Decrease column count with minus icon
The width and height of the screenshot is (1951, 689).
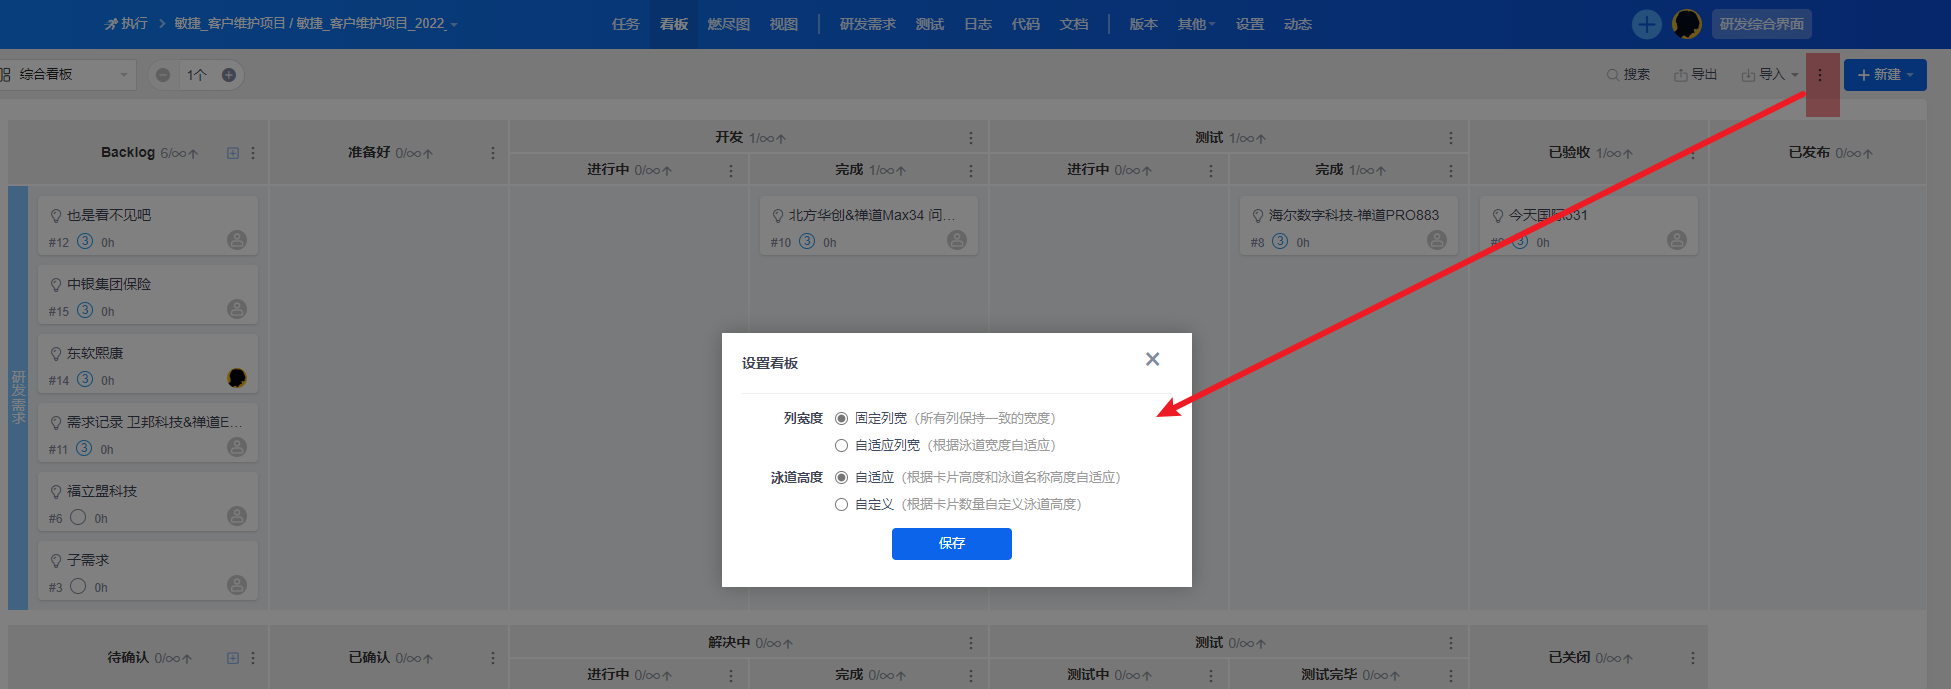tap(163, 75)
